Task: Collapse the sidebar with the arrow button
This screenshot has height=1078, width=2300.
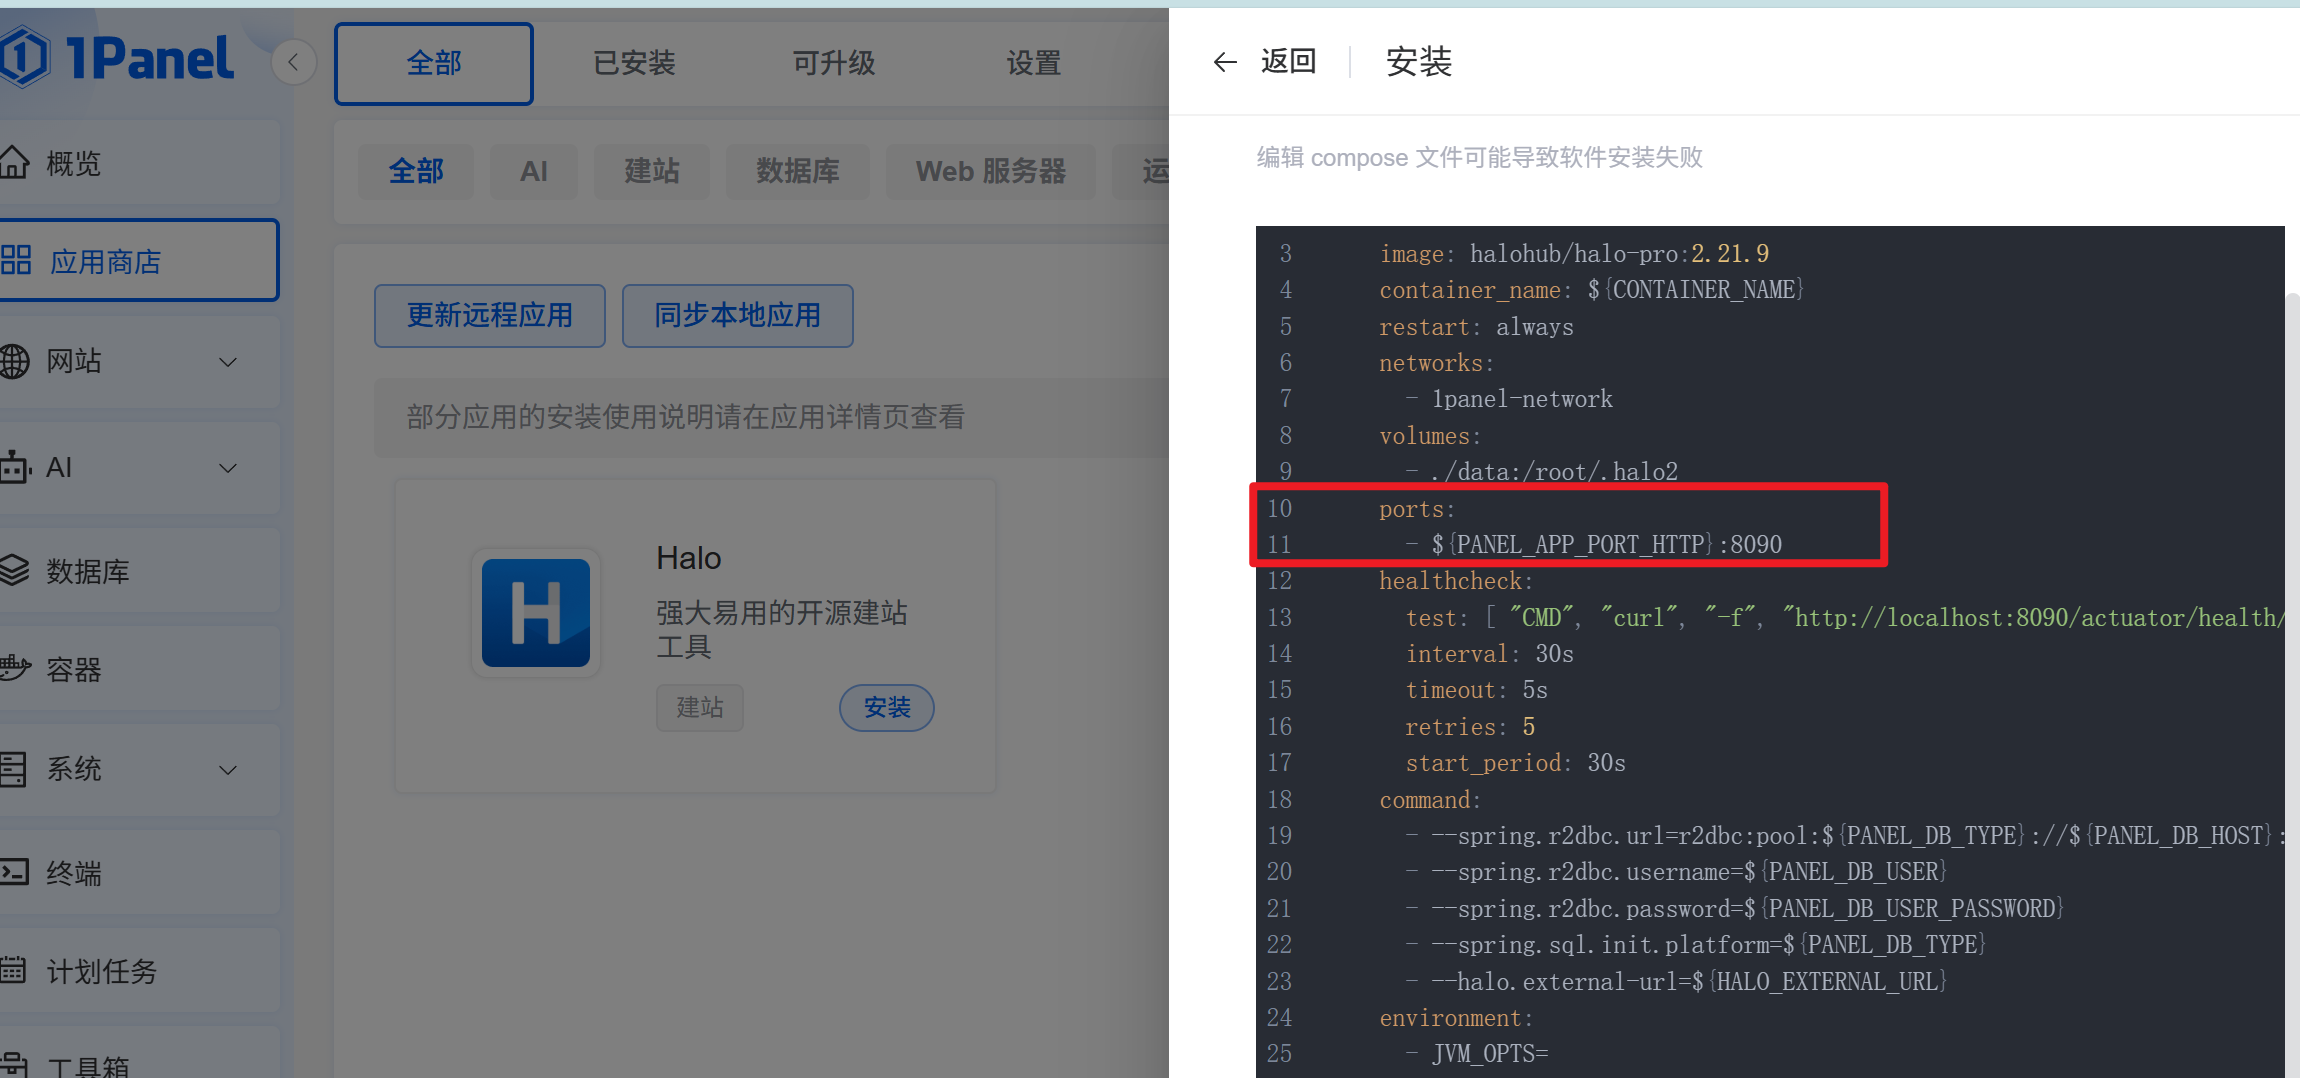Action: 294,63
